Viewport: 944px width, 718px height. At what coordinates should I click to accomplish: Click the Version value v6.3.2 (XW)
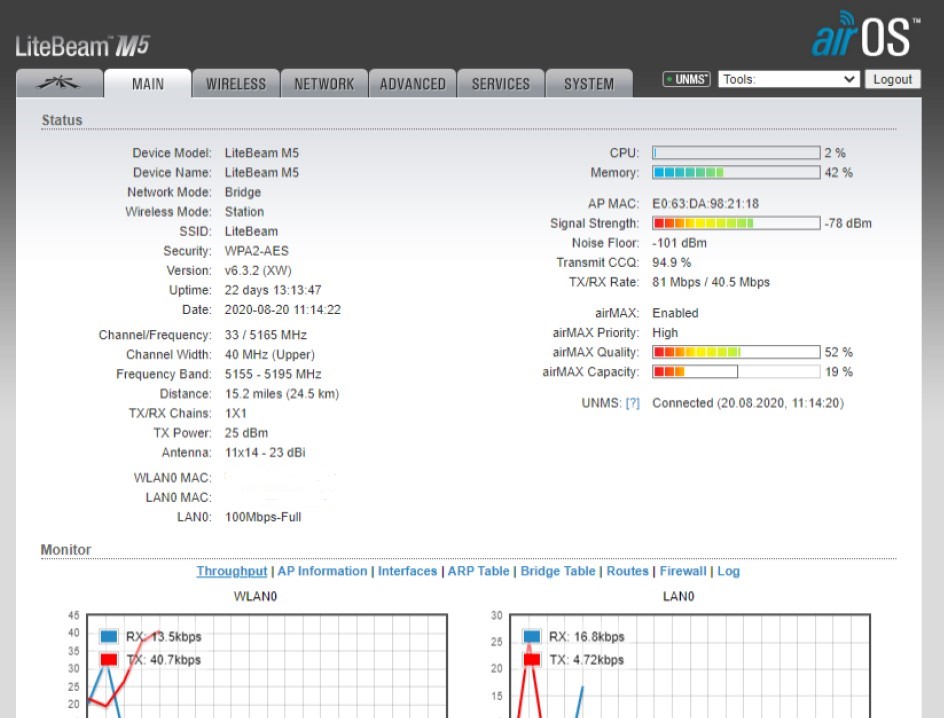258,271
